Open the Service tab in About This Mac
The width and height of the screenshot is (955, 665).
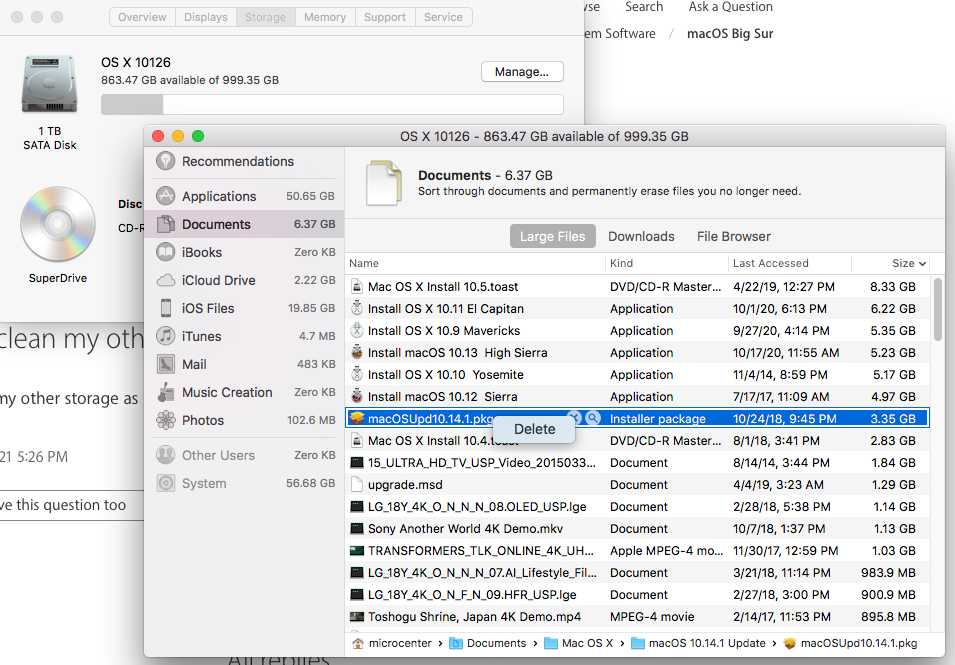coord(443,17)
